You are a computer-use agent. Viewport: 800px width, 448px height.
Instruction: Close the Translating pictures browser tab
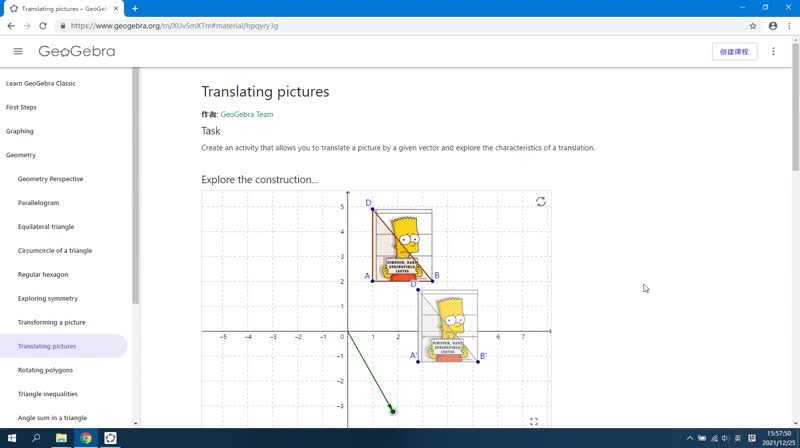click(116, 9)
